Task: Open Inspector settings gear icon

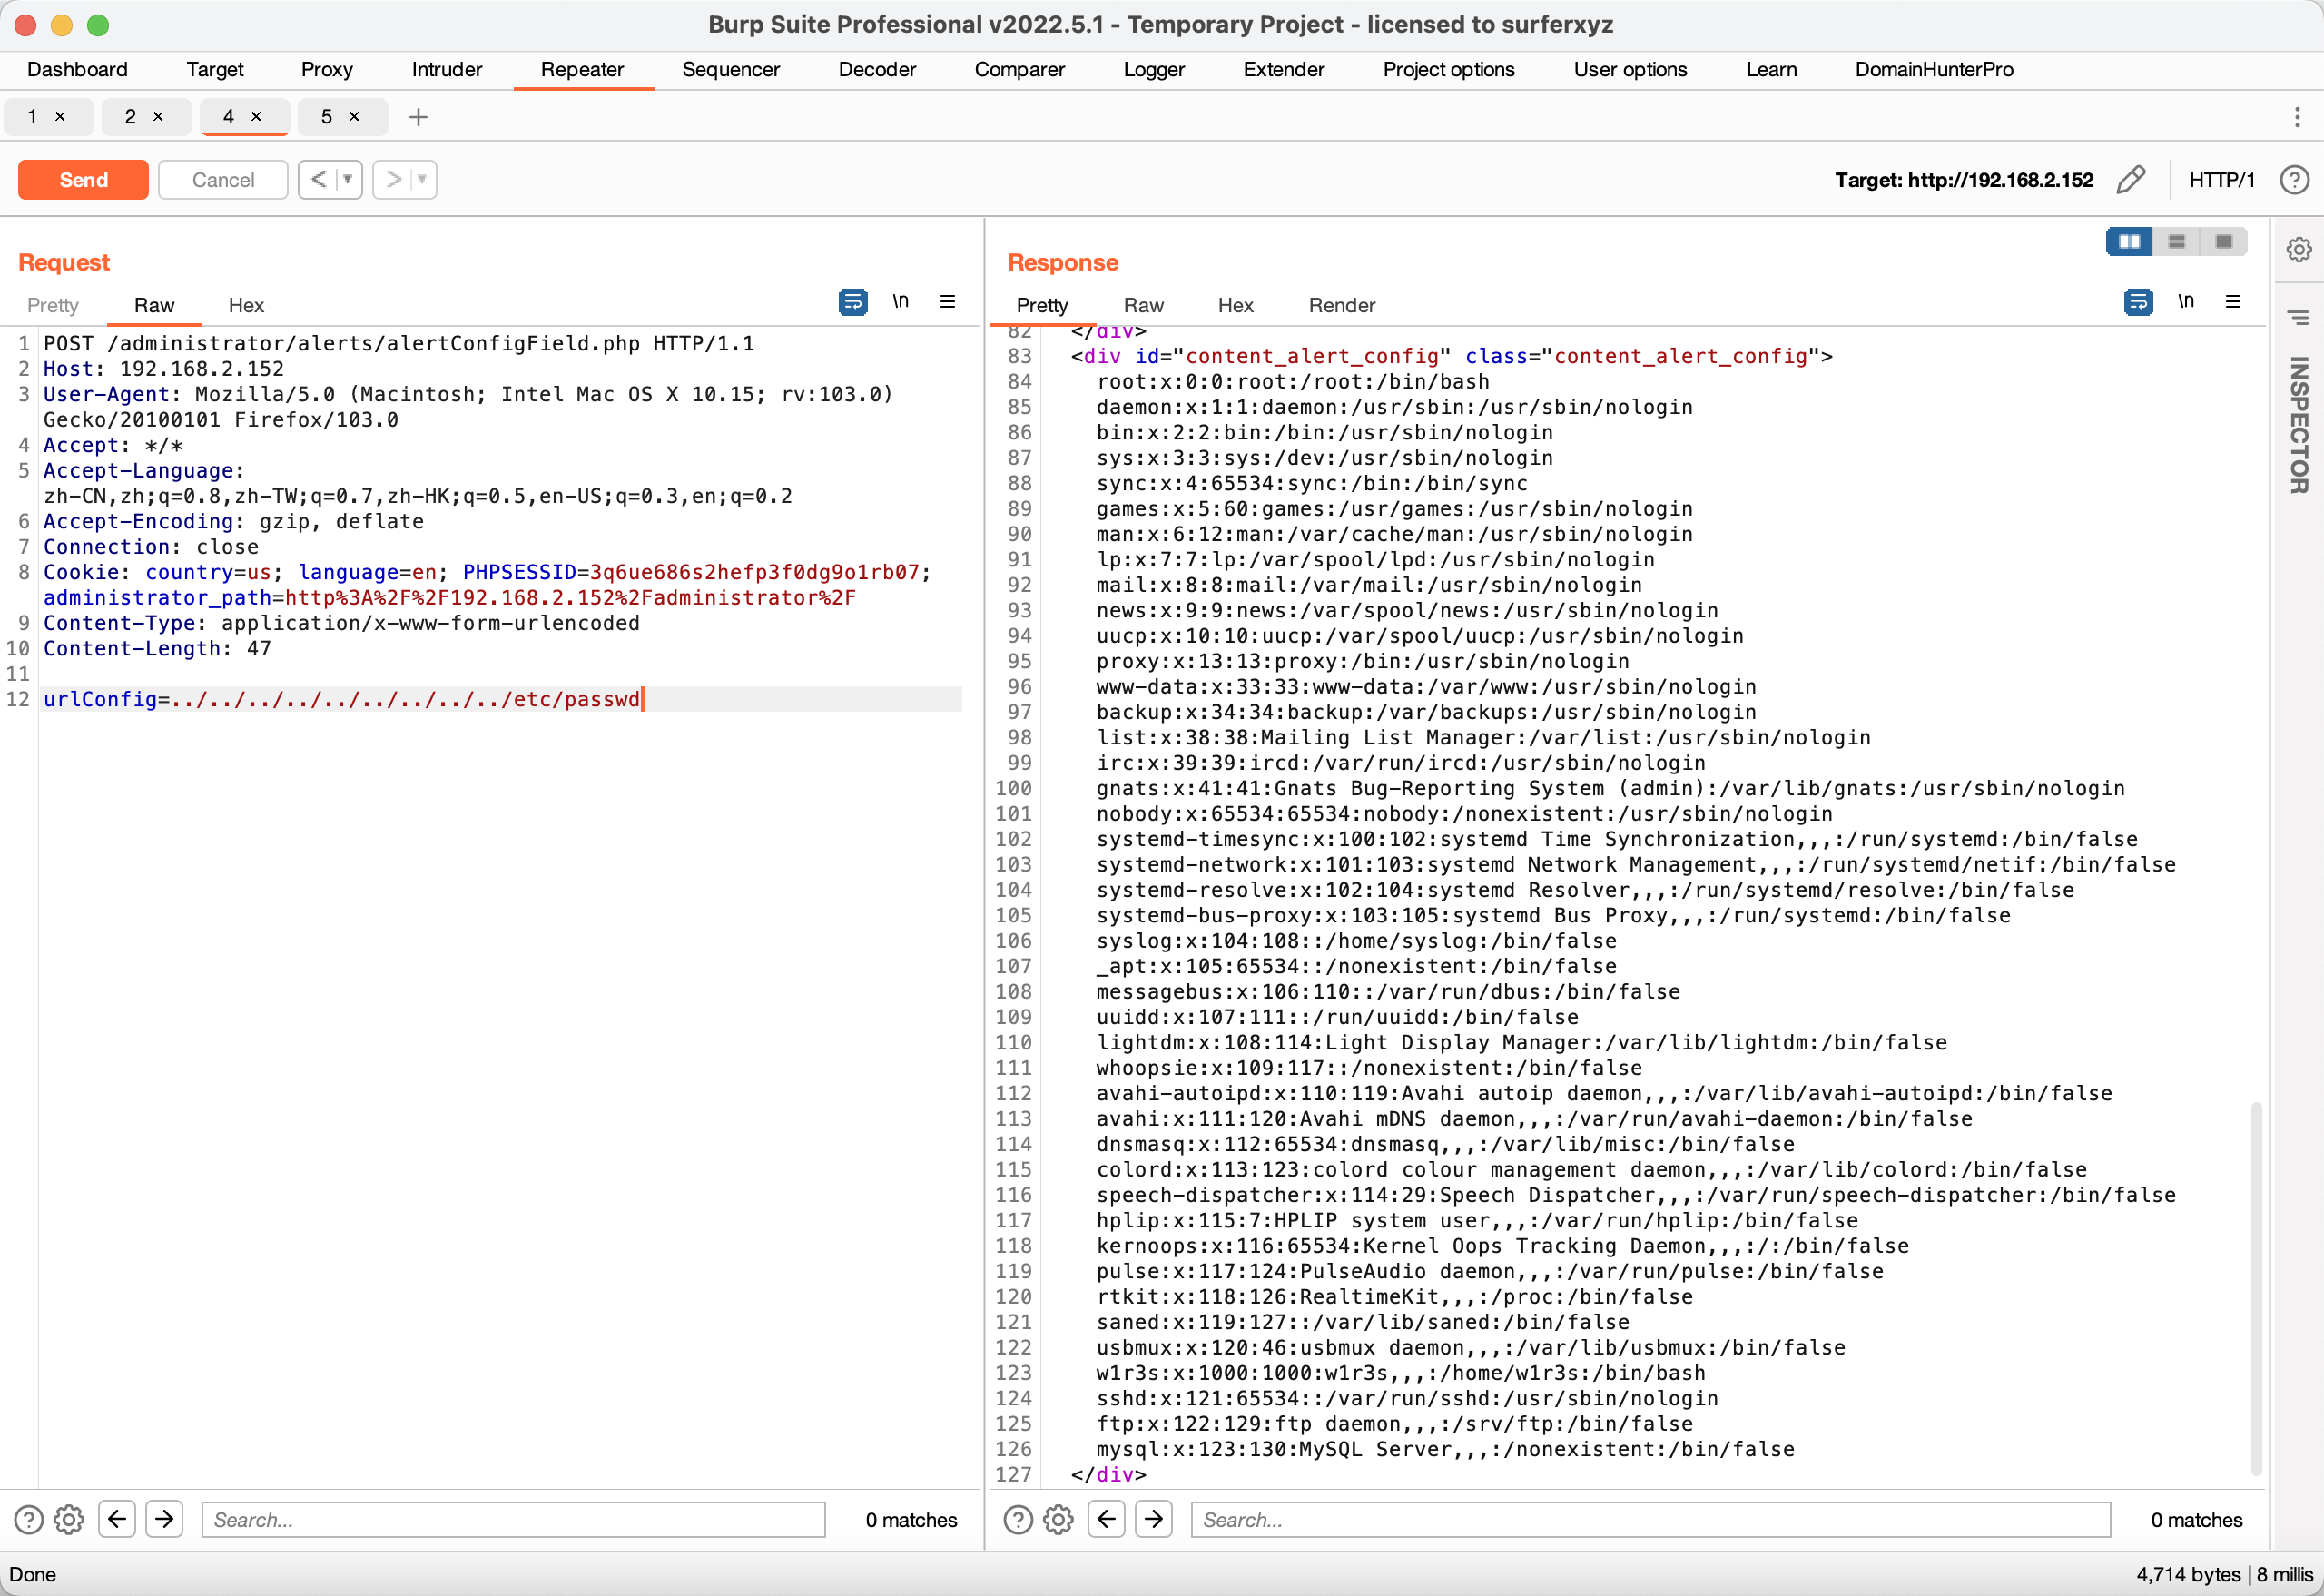Action: coord(2298,249)
